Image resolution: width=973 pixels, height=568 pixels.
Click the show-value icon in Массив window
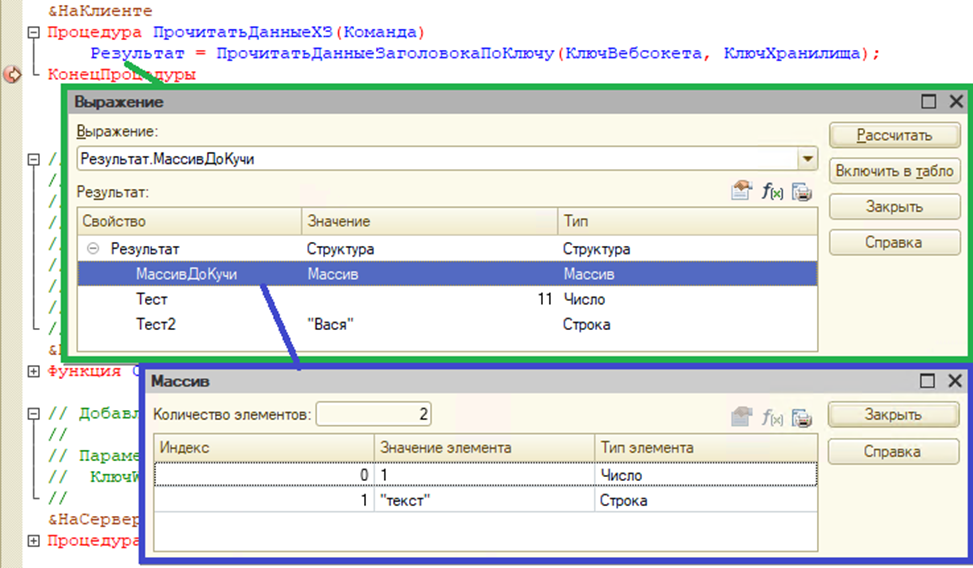(742, 417)
